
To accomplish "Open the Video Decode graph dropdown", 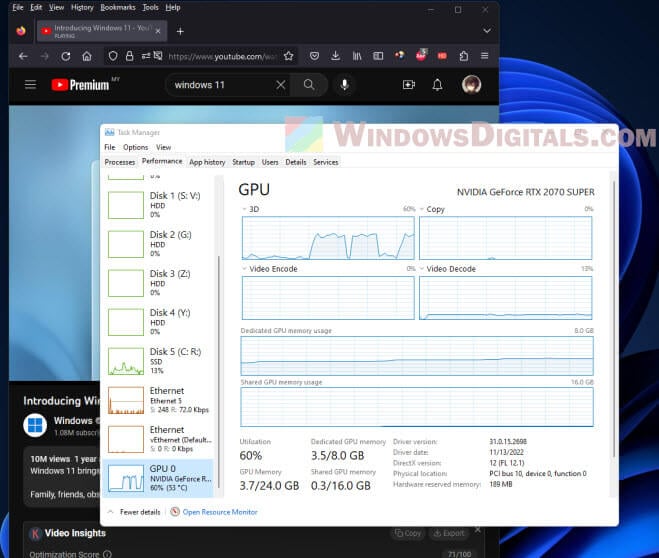I will [x=422, y=269].
